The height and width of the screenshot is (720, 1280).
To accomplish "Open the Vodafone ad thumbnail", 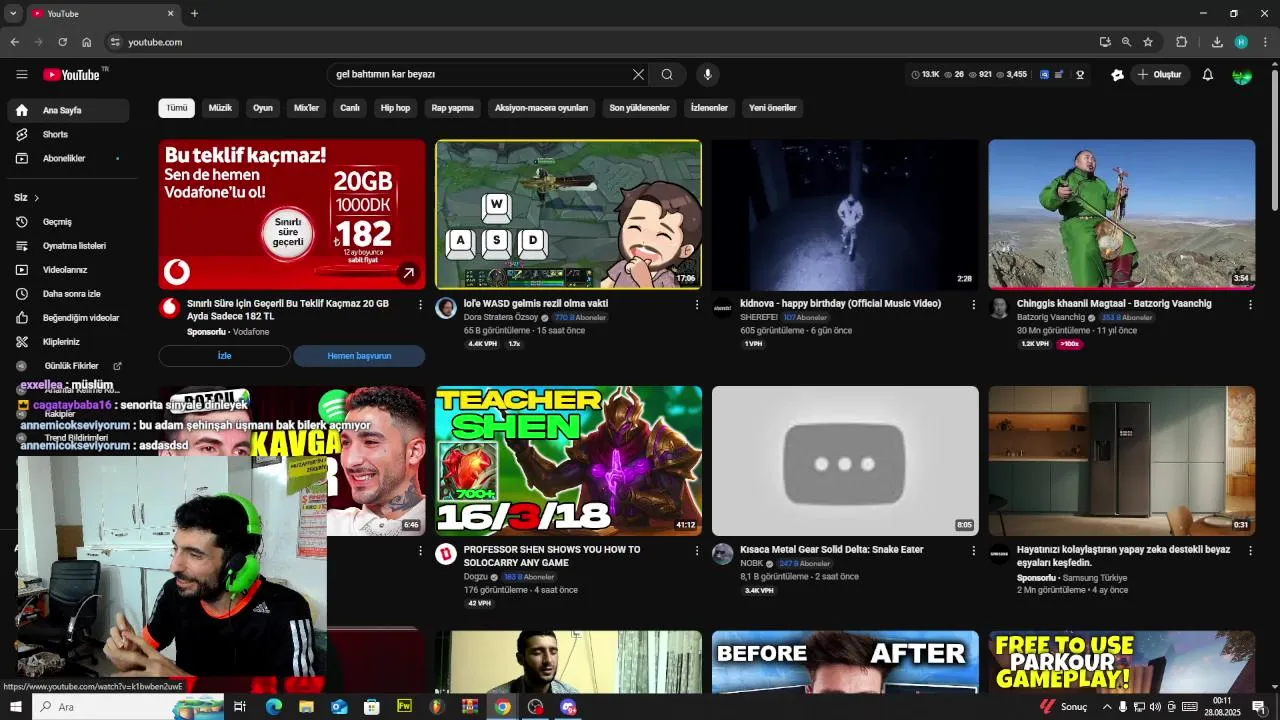I will coord(292,214).
